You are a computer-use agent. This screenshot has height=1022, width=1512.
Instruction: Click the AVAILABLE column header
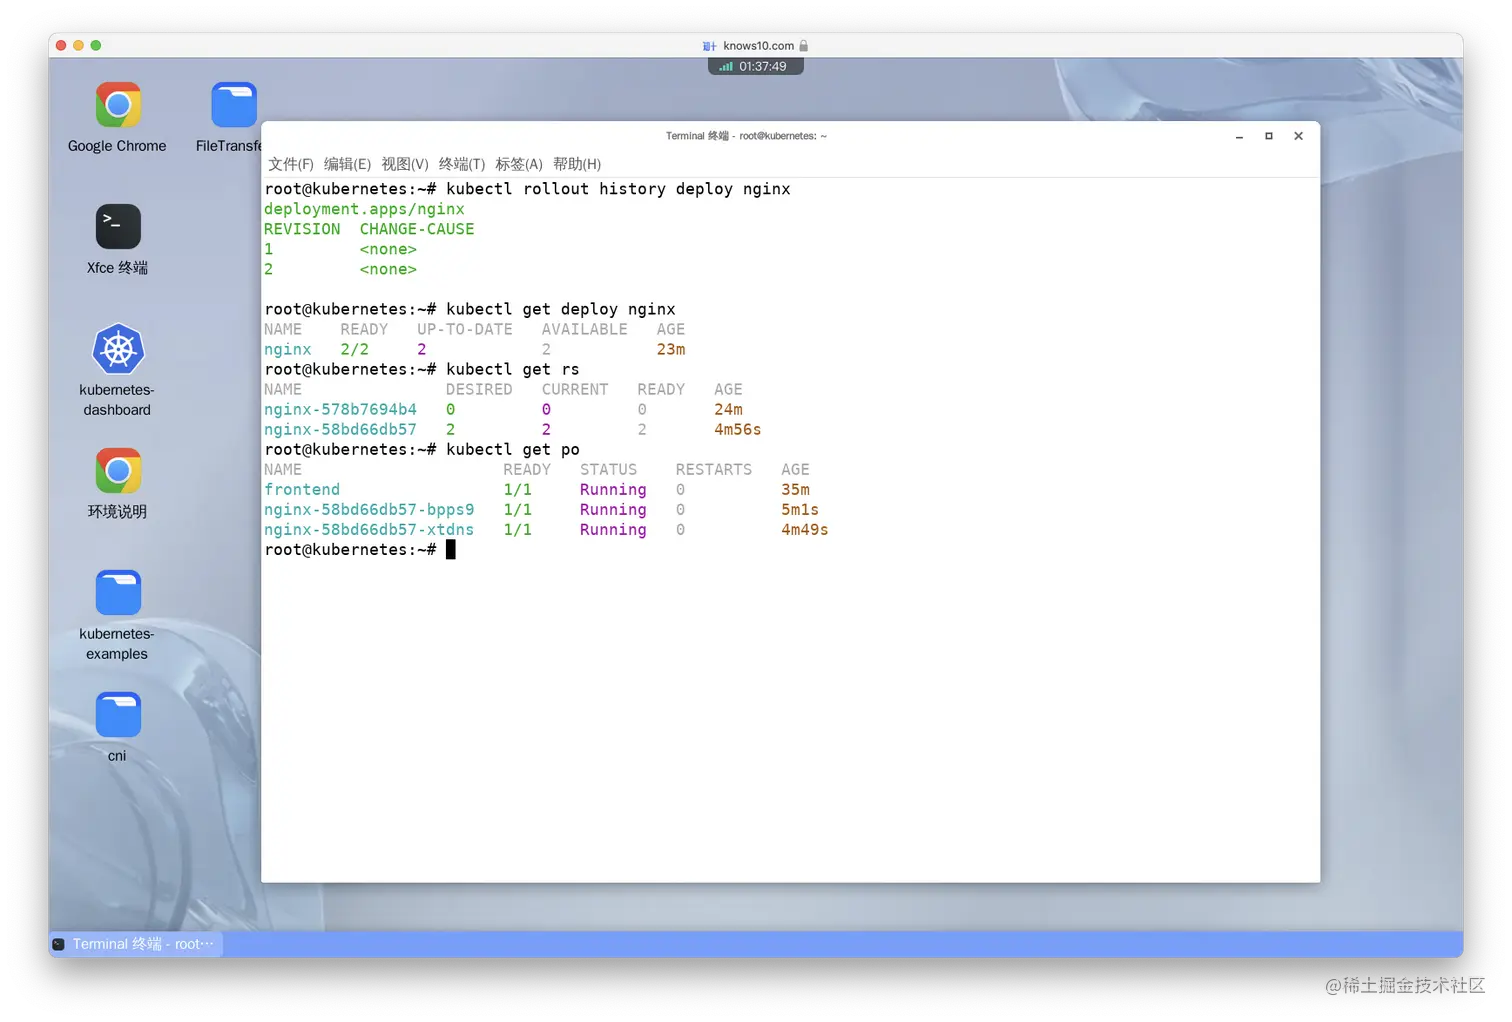click(585, 329)
